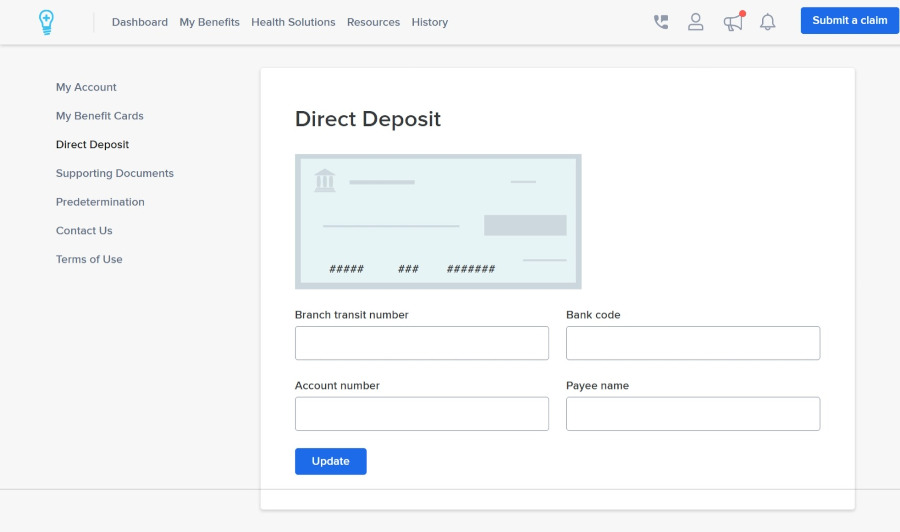The height and width of the screenshot is (532, 900).
Task: Select the Payee name input field
Action: pyautogui.click(x=692, y=414)
